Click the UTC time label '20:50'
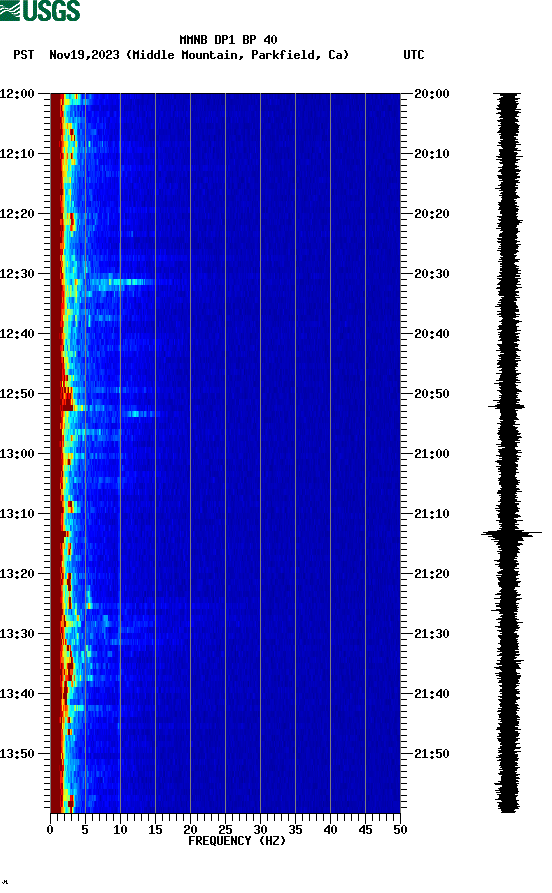This screenshot has width=552, height=893. (432, 394)
